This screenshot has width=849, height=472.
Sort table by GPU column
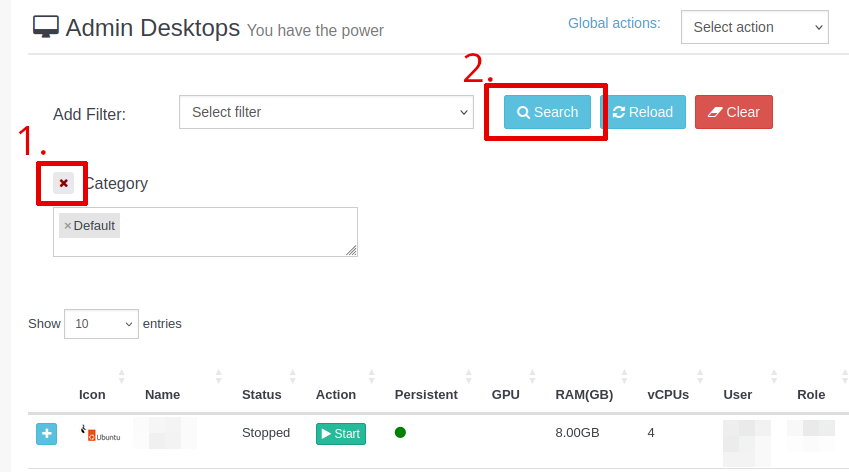[x=505, y=395]
